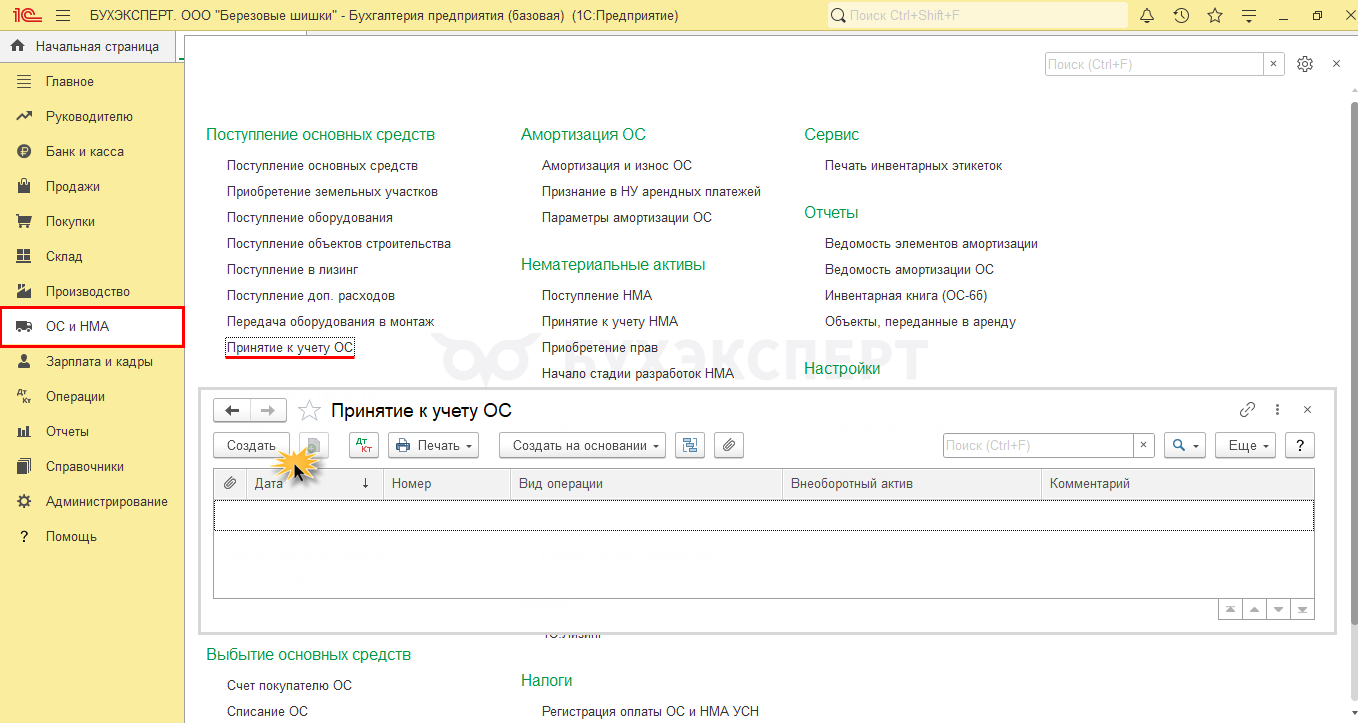Expand the Печать dropdown

tap(433, 446)
